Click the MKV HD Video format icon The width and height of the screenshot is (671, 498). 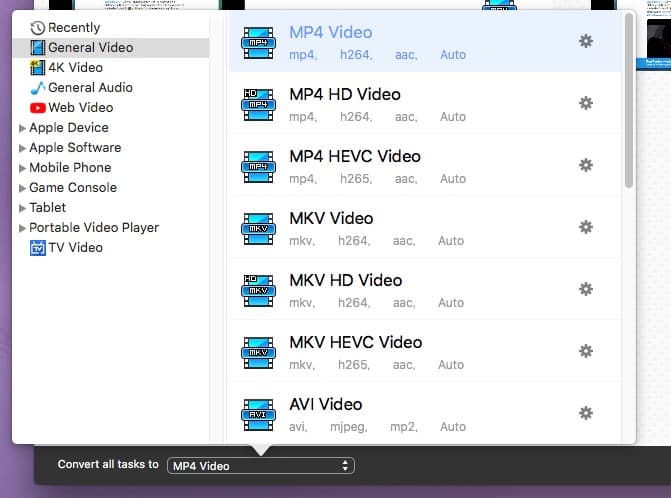[x=258, y=290]
